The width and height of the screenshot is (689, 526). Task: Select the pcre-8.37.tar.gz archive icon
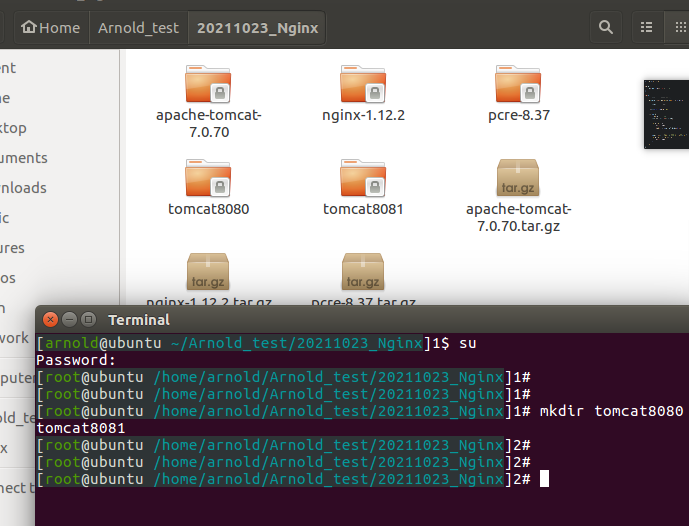click(x=363, y=272)
